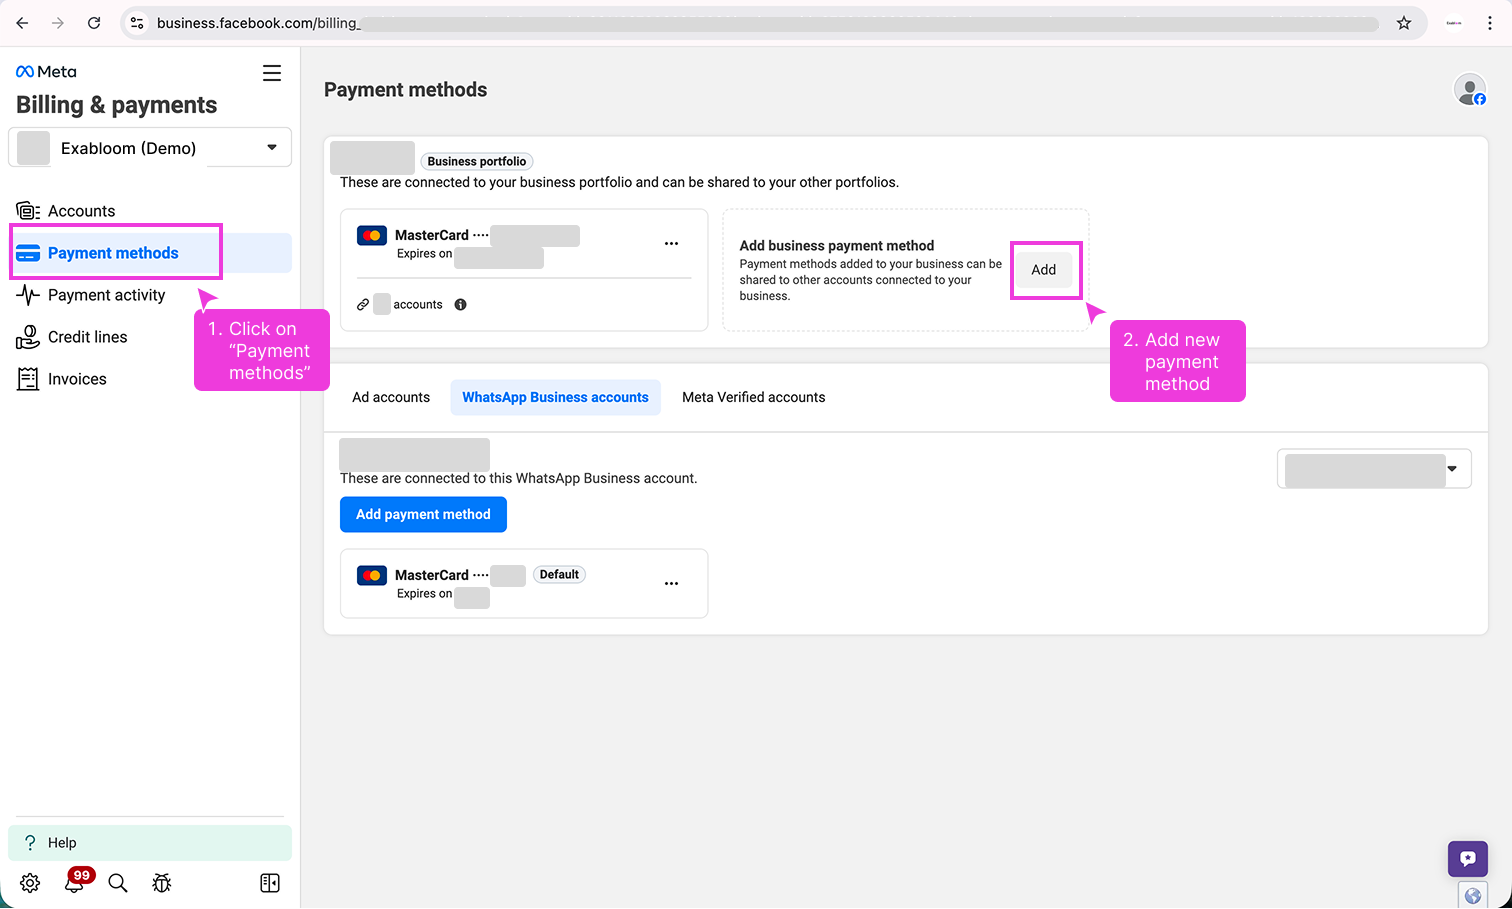Open settings gear icon
1512x909 pixels.
click(30, 883)
